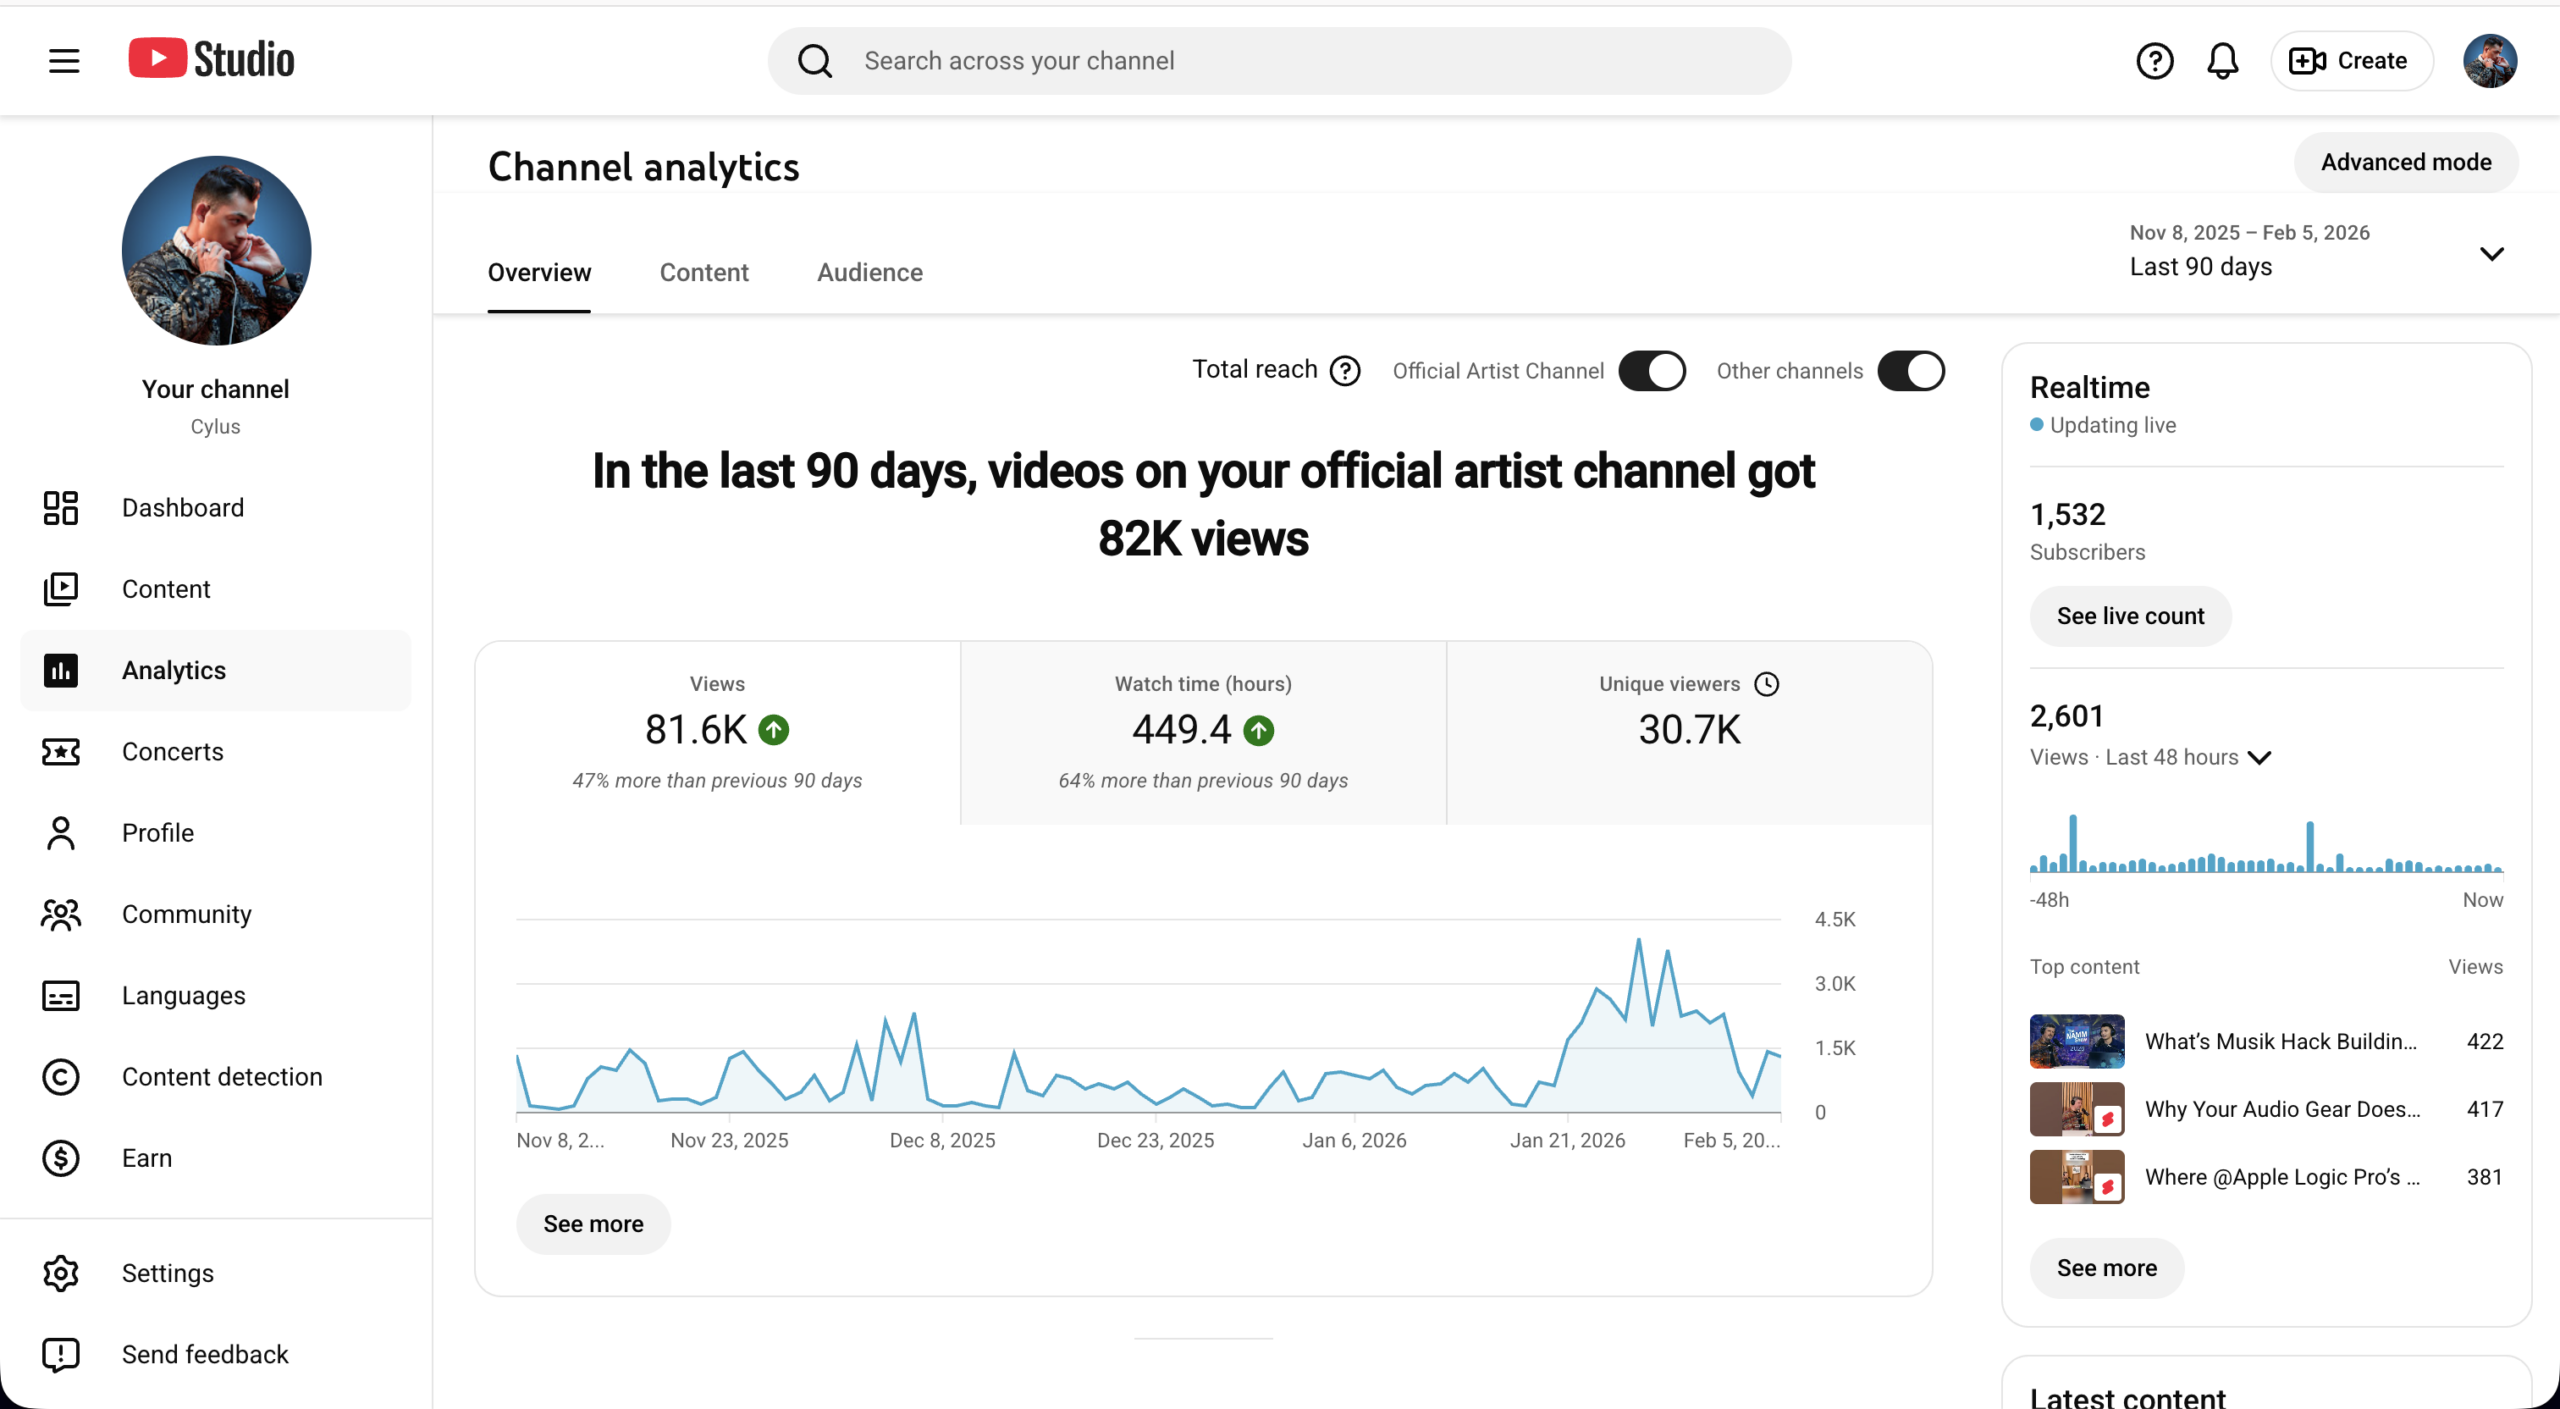Click the title "What's Musik Hack Buildin..."

(x=2281, y=1041)
